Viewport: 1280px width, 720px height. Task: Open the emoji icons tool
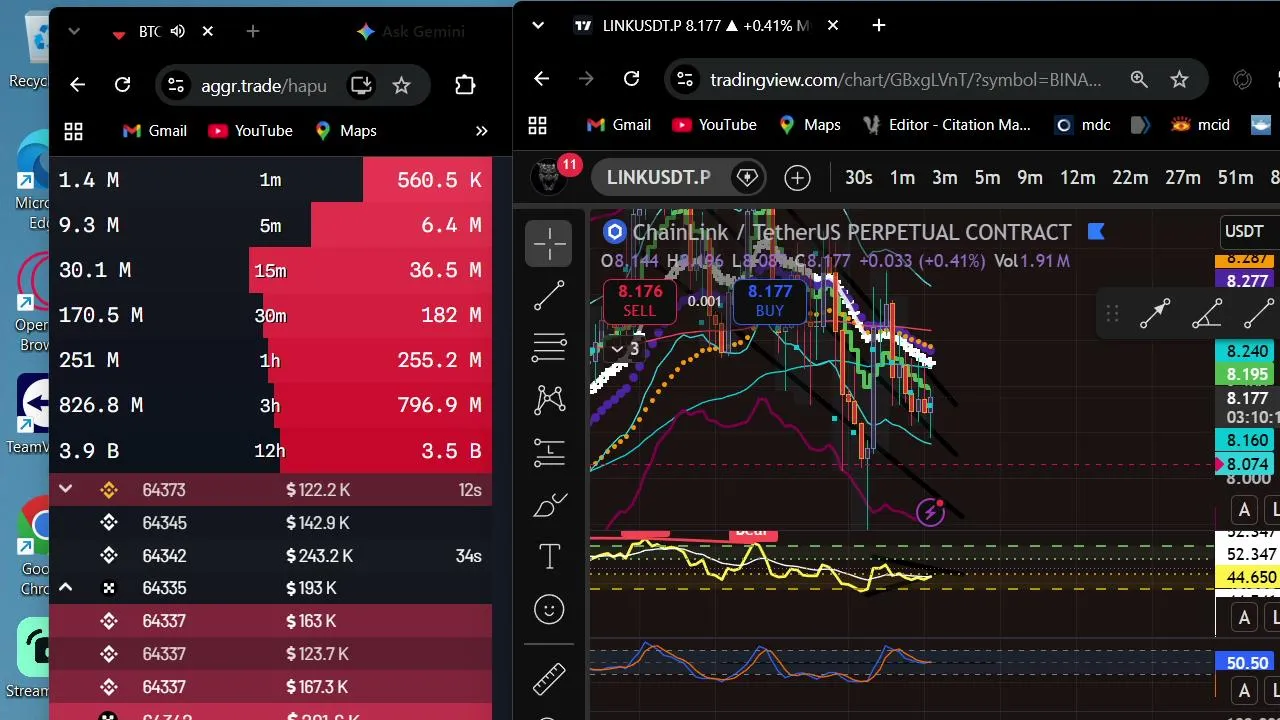[549, 609]
